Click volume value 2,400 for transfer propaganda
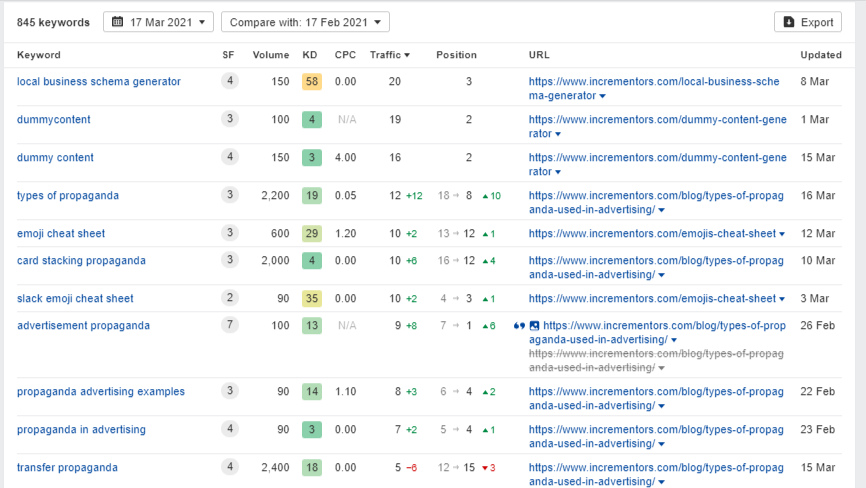 coord(275,468)
